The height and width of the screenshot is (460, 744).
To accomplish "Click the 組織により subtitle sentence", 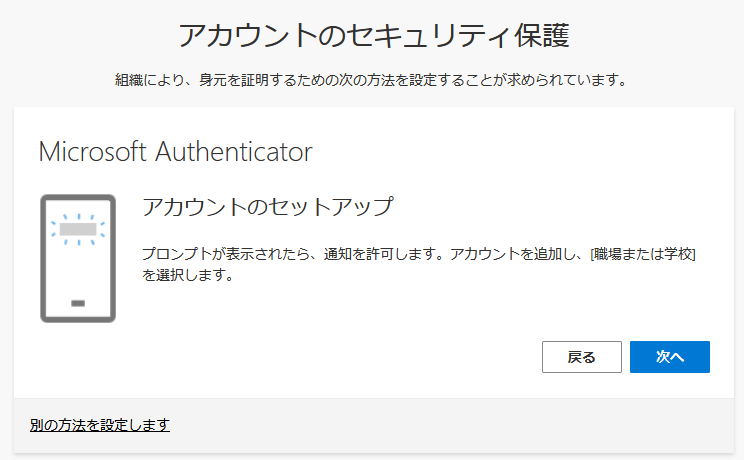I will pos(372,80).
